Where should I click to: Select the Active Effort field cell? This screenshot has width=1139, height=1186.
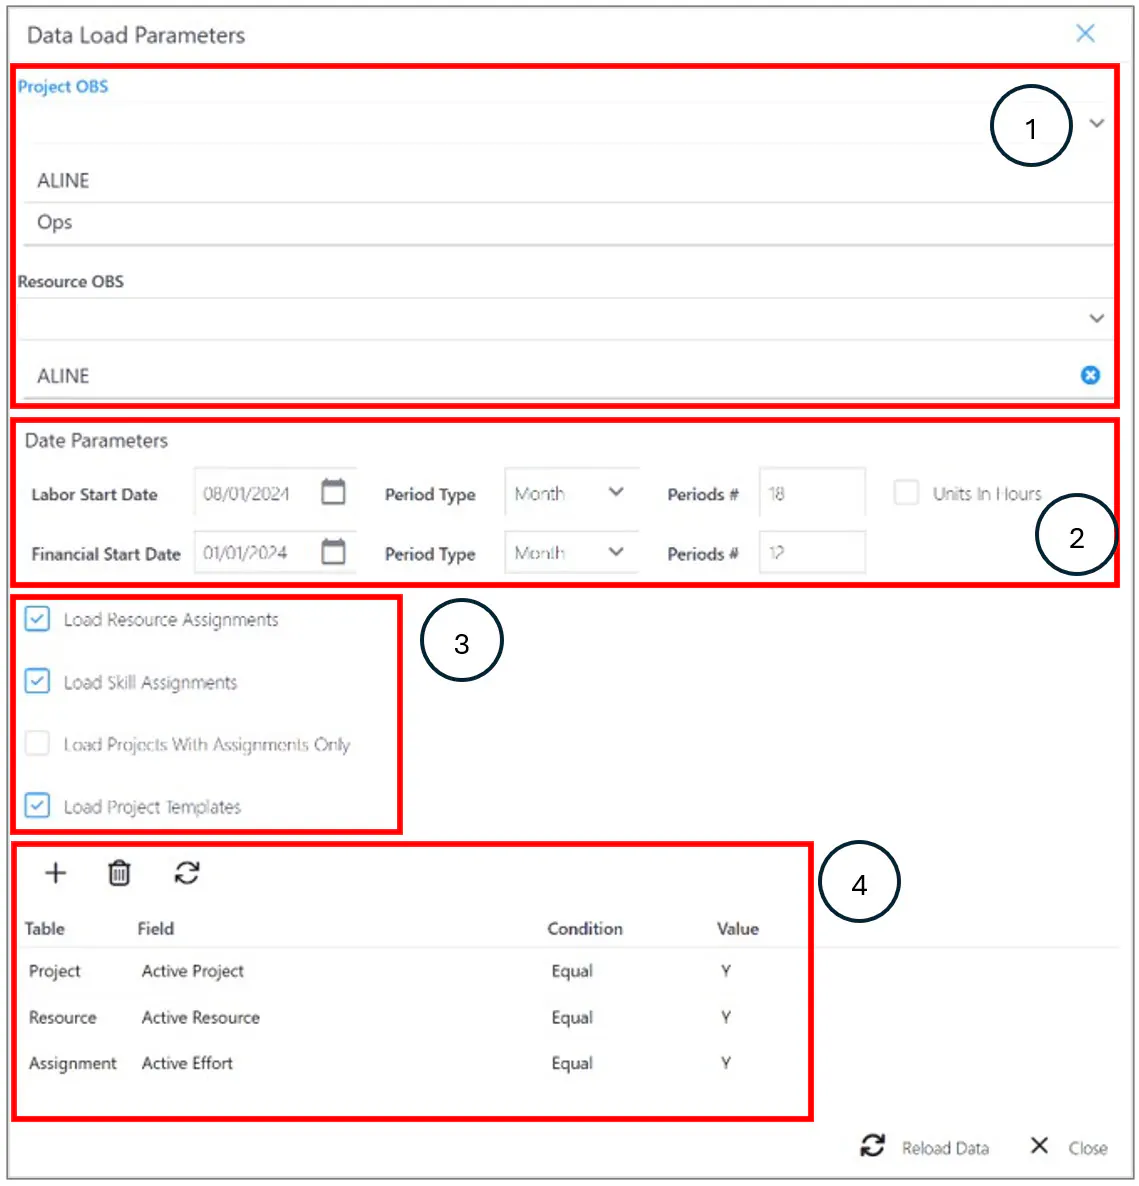point(187,1063)
